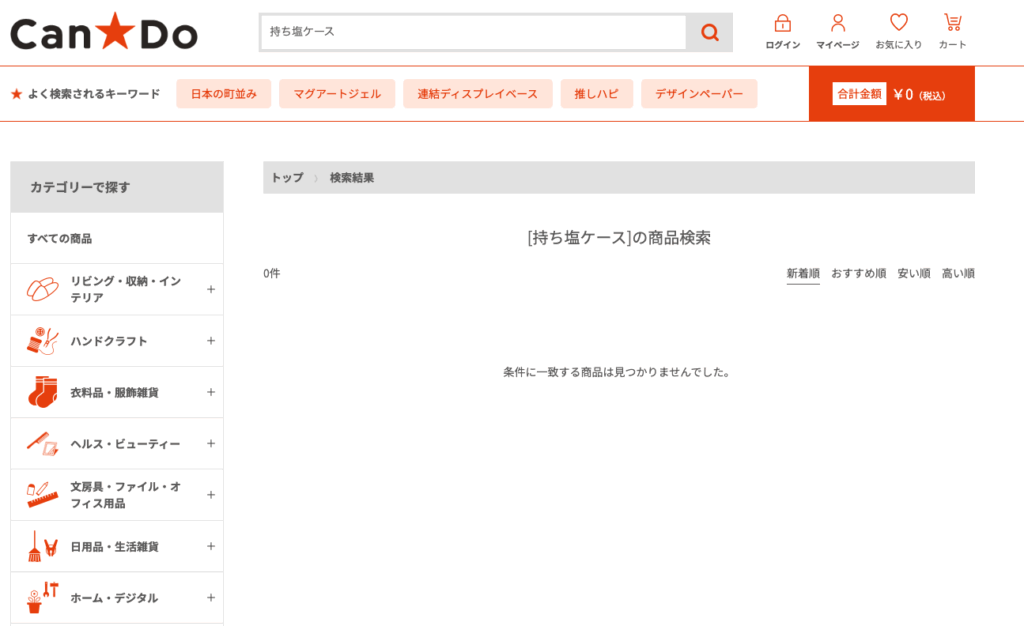Expand ハンドクラフト category plus sign

pyautogui.click(x=211, y=341)
